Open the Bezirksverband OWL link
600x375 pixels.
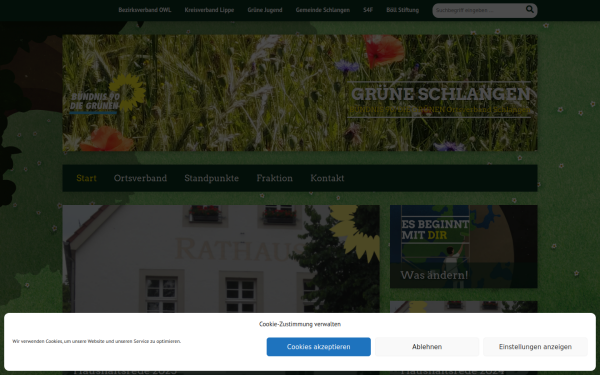tap(145, 10)
